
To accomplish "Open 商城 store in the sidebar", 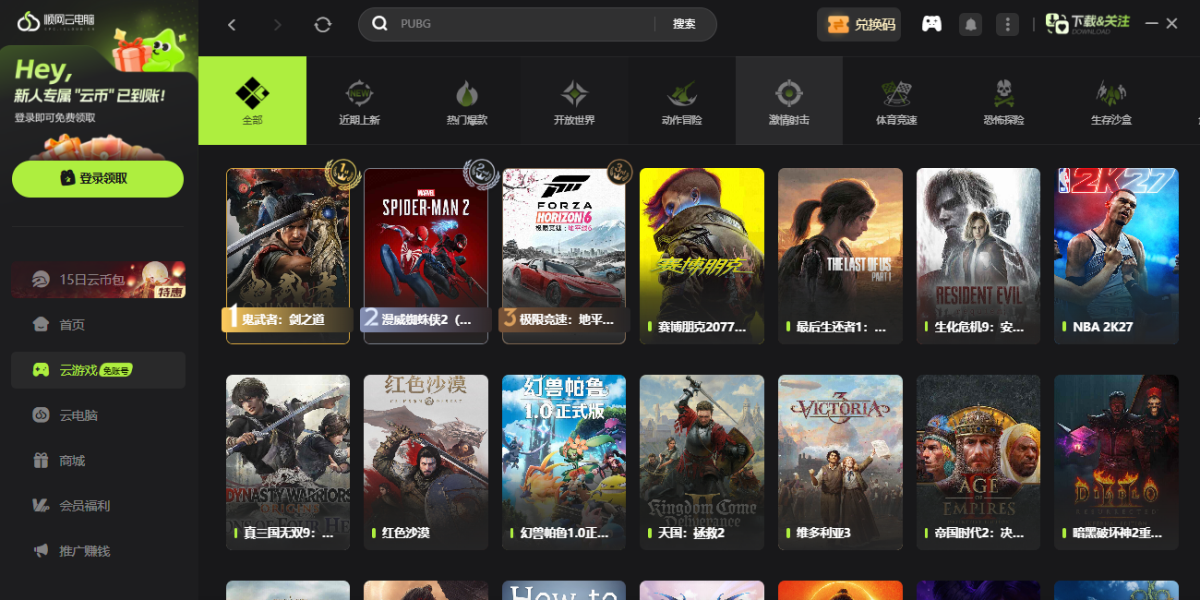I will [x=98, y=460].
